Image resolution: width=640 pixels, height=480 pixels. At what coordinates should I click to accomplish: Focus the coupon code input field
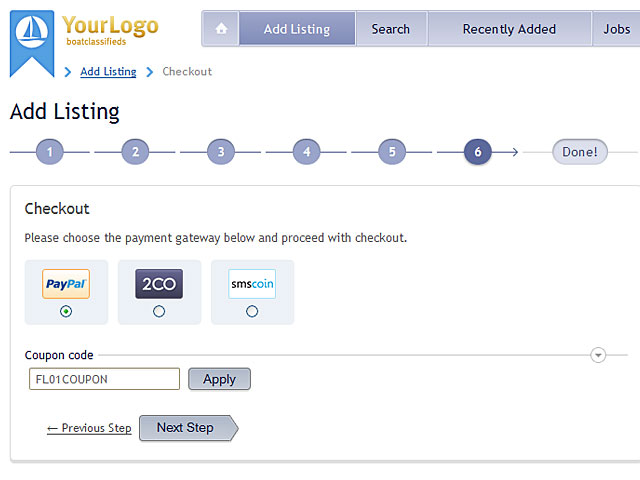pyautogui.click(x=104, y=379)
